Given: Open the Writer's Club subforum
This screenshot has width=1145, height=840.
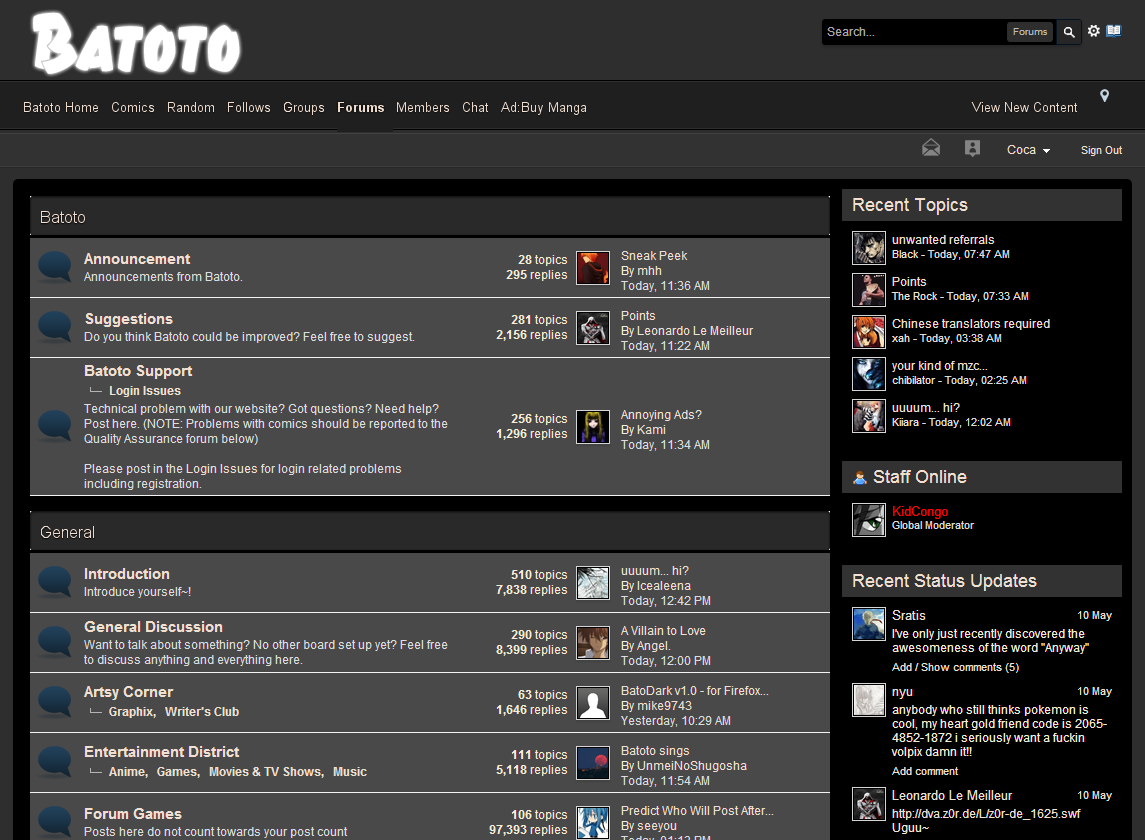Looking at the screenshot, I should coord(202,711).
